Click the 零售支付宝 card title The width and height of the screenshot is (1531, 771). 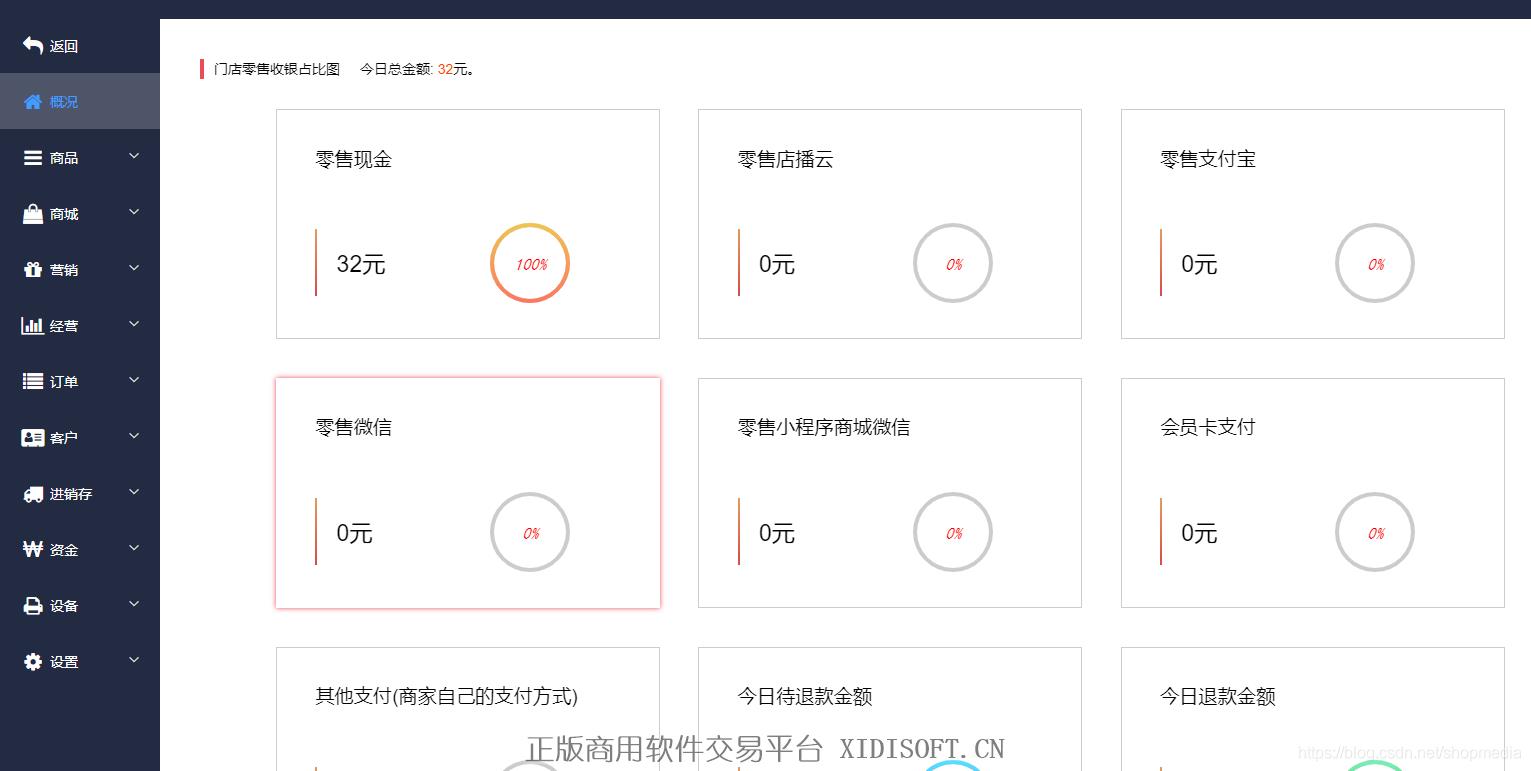point(1207,159)
